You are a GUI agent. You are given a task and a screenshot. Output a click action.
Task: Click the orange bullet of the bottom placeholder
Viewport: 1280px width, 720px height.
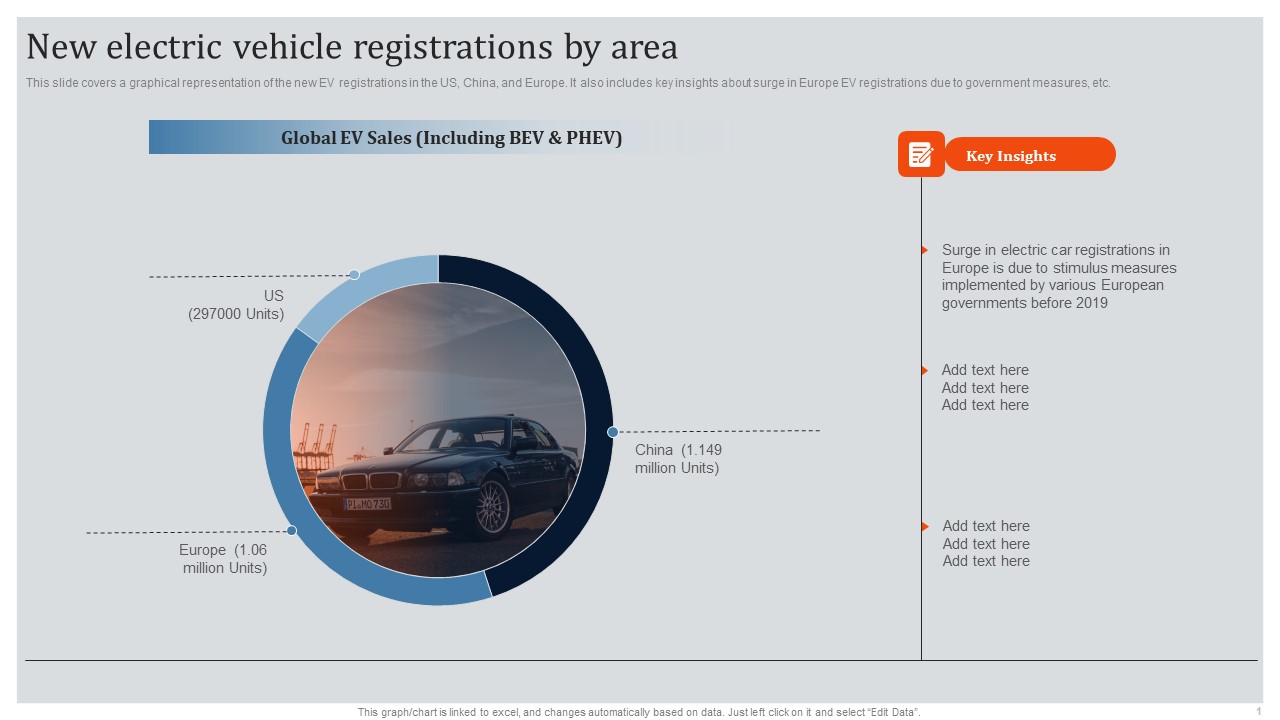(925, 526)
